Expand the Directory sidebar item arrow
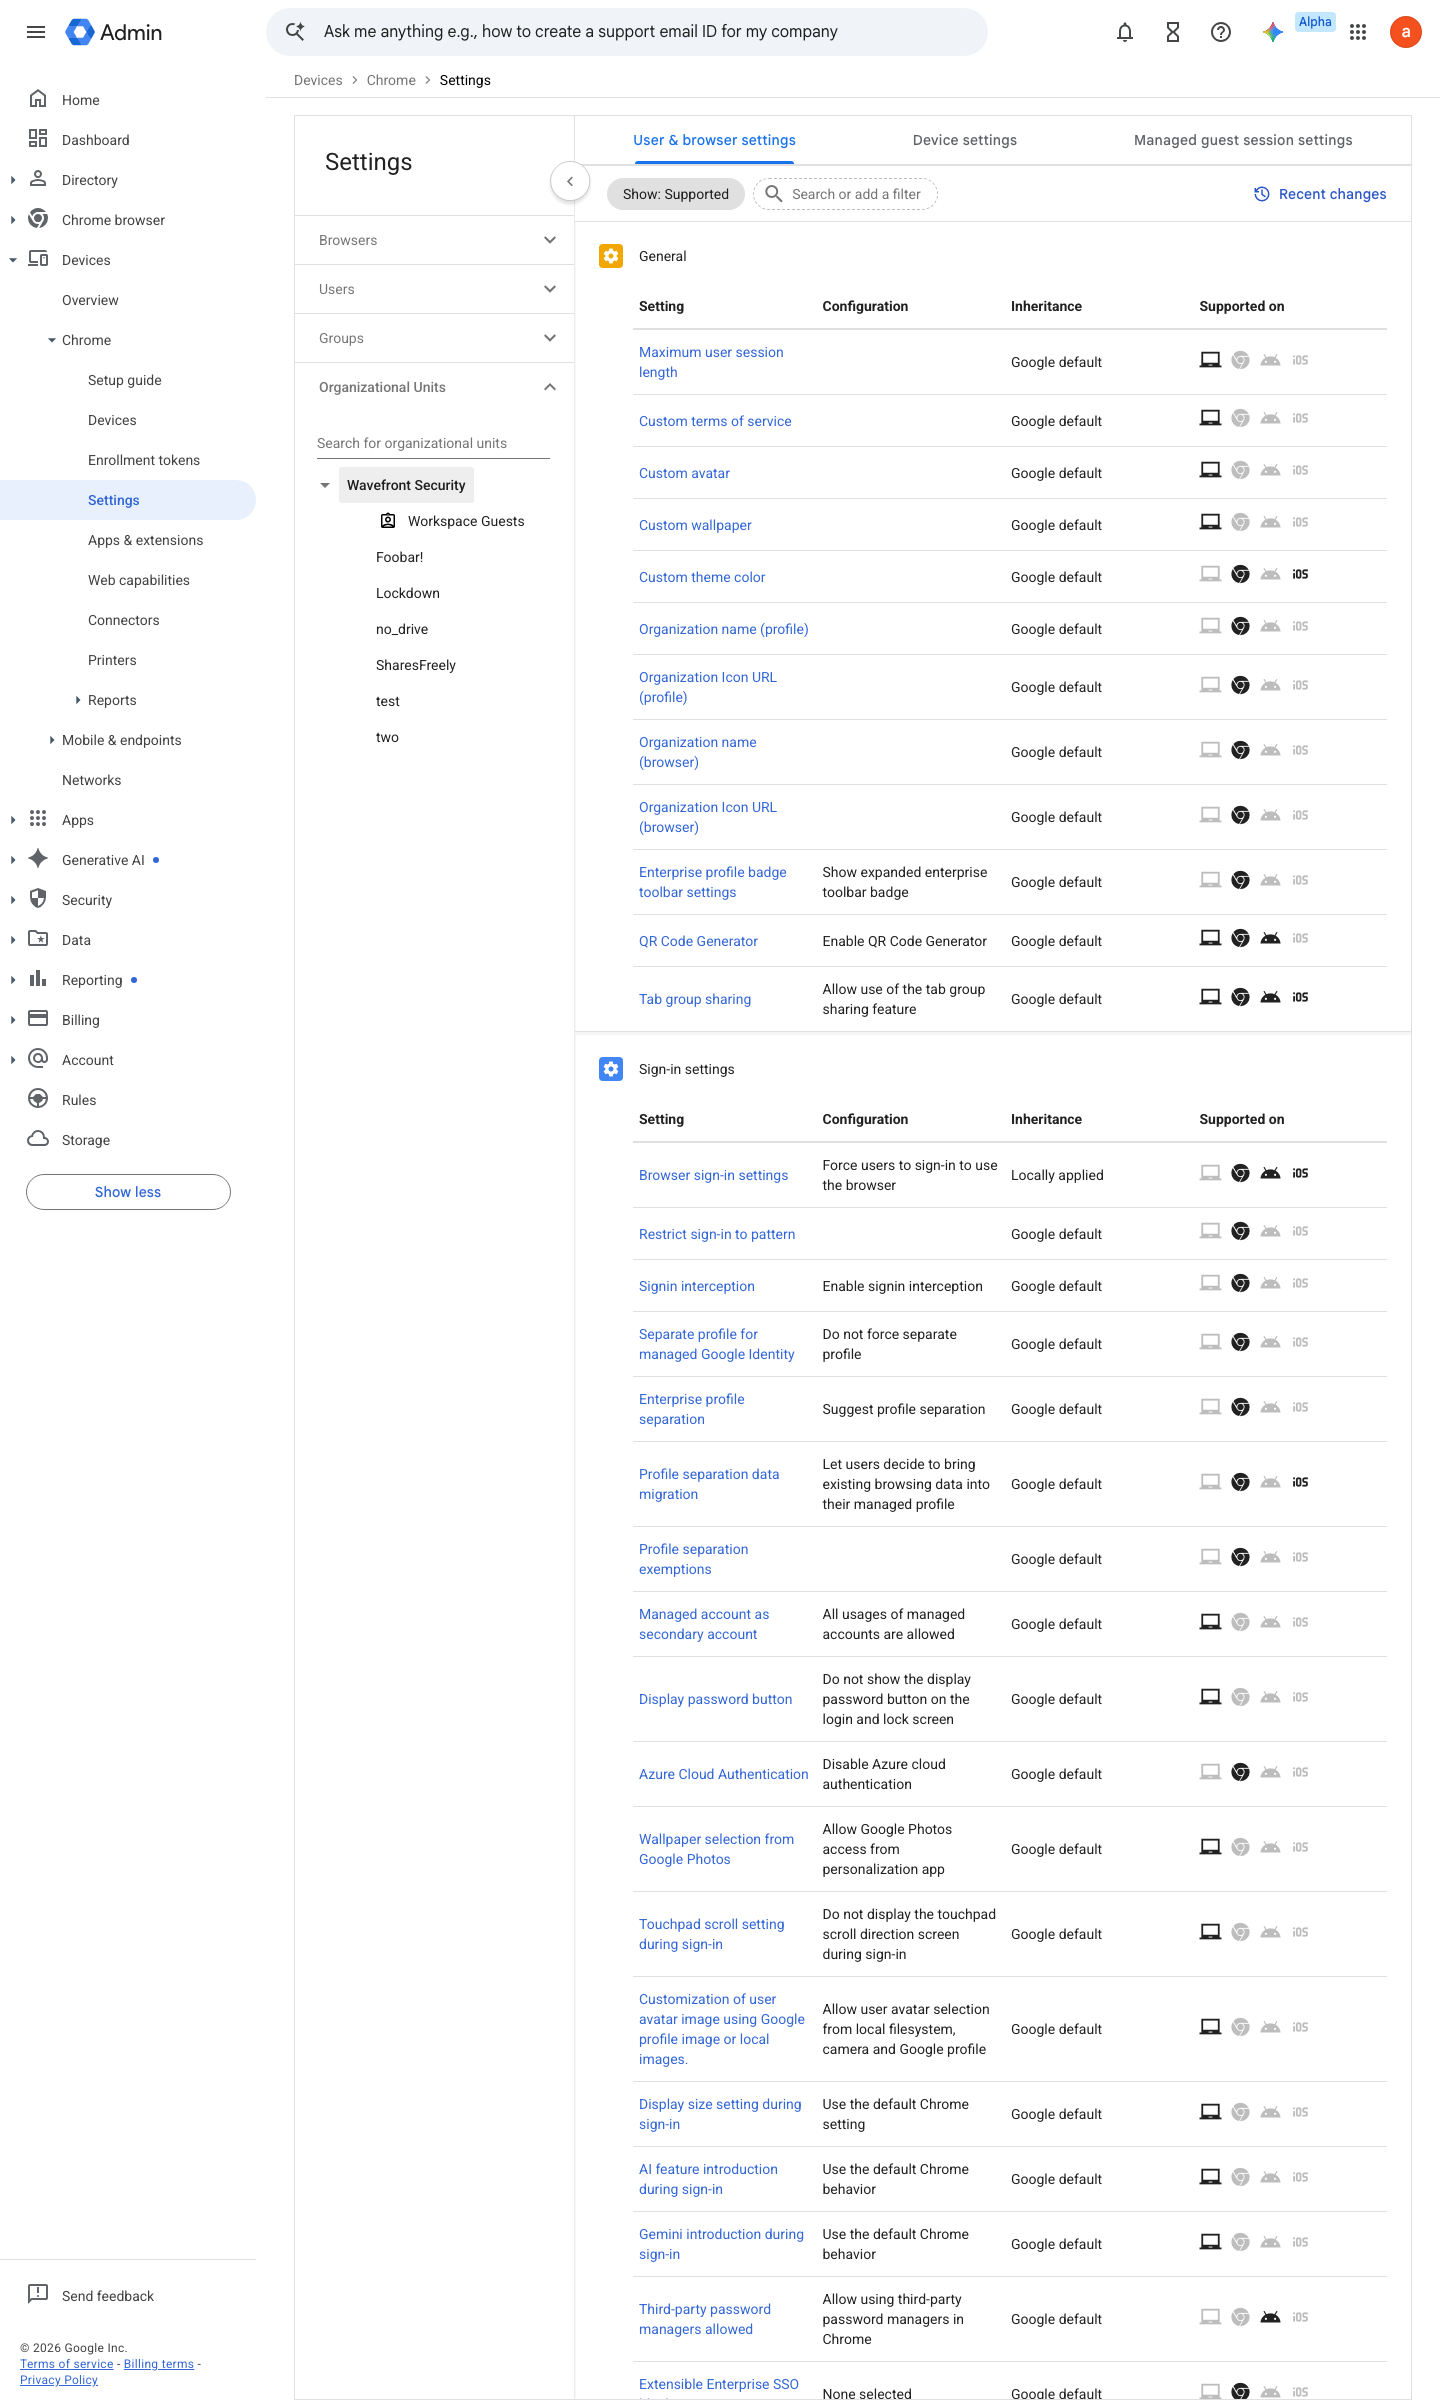 click(13, 180)
